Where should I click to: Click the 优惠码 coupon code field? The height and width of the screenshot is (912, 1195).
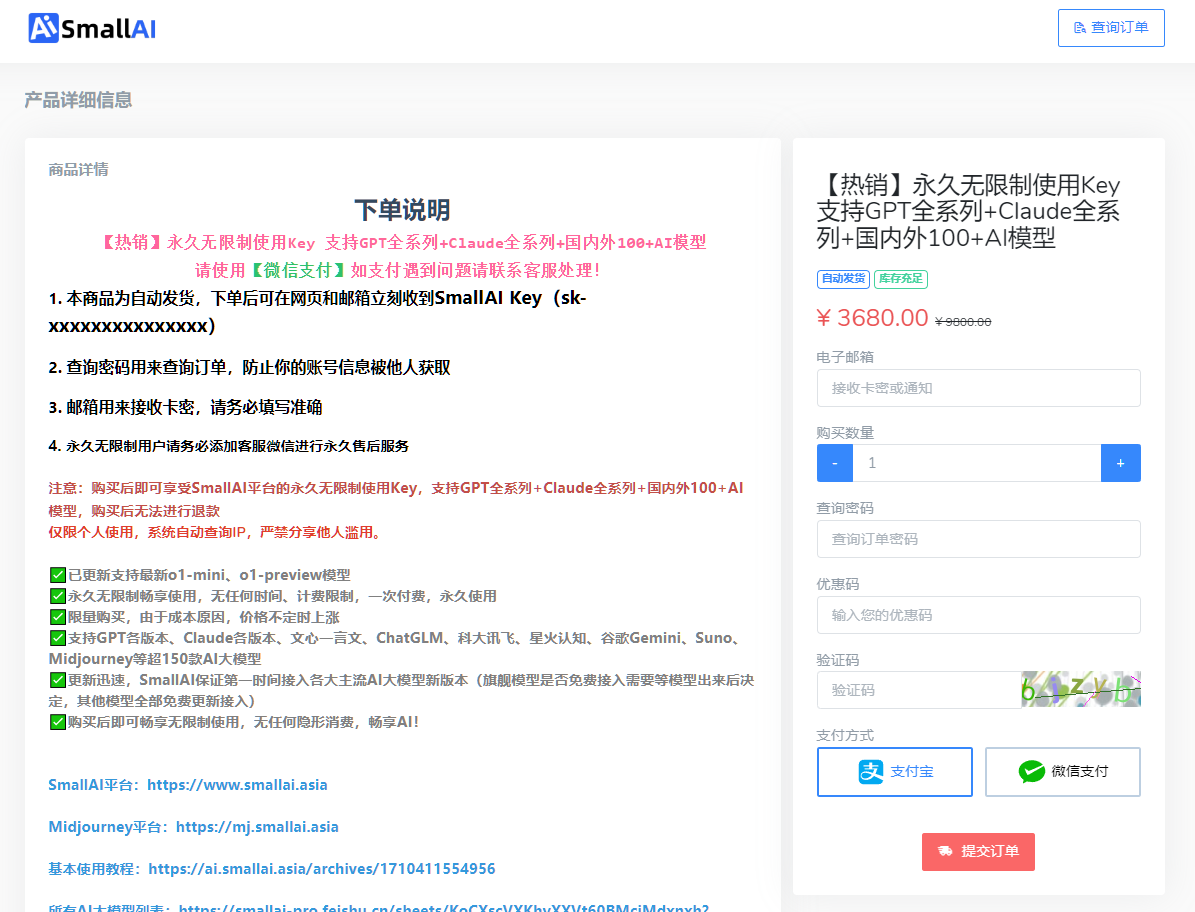(x=978, y=615)
